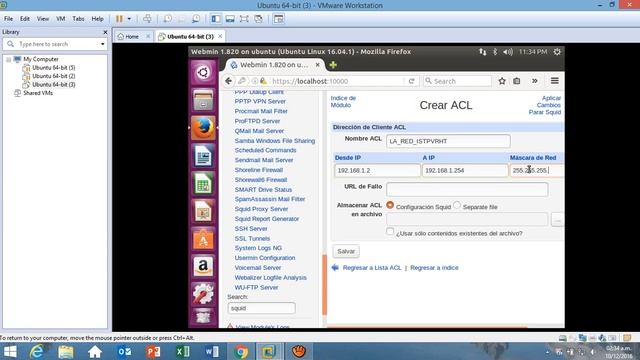The image size is (640, 360).
Task: Click Aplicar Cambios link
Action: [549, 102]
